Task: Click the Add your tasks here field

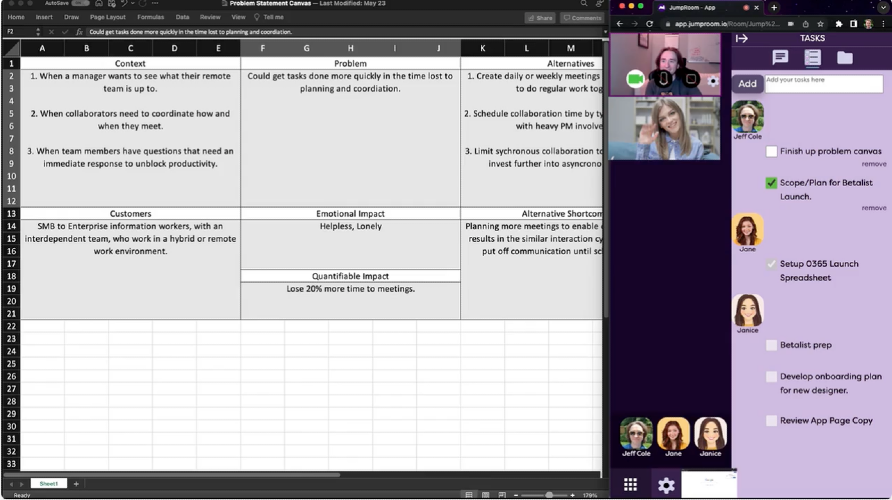Action: tap(824, 84)
